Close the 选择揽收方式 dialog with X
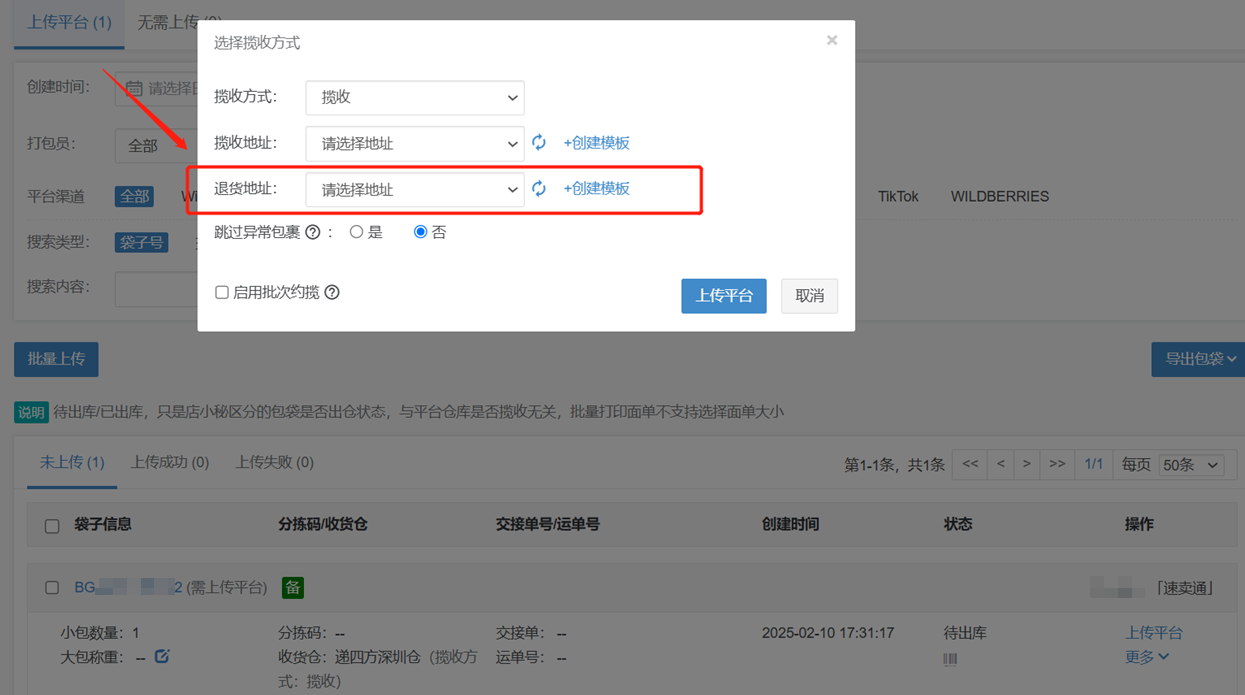The width and height of the screenshot is (1245, 695). click(x=831, y=41)
